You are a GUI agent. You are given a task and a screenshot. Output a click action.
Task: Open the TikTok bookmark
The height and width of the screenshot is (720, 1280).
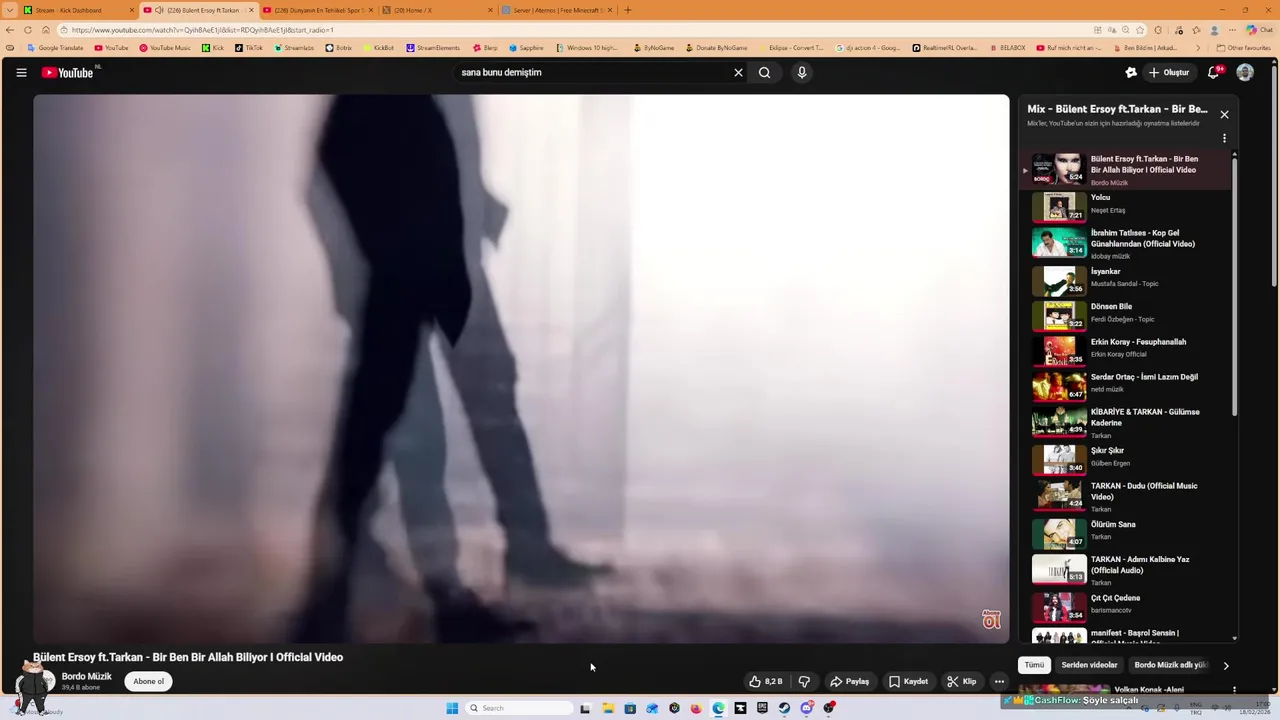249,48
